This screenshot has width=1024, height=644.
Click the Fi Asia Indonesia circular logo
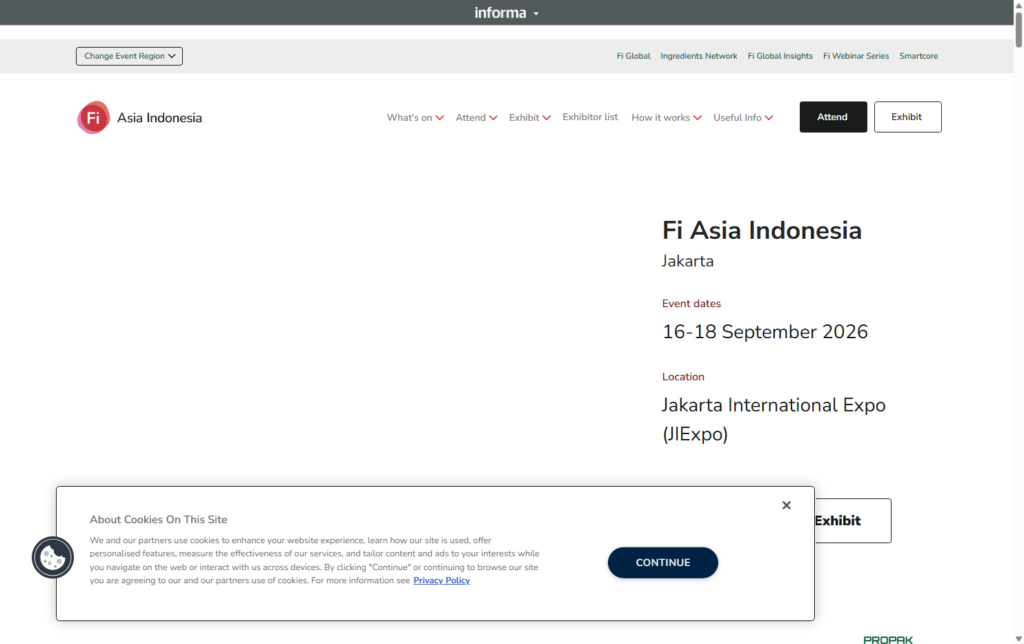pyautogui.click(x=93, y=117)
